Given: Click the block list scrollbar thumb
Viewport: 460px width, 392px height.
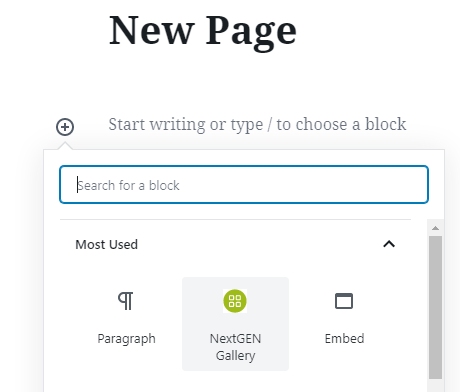Looking at the screenshot, I should coord(435,307).
